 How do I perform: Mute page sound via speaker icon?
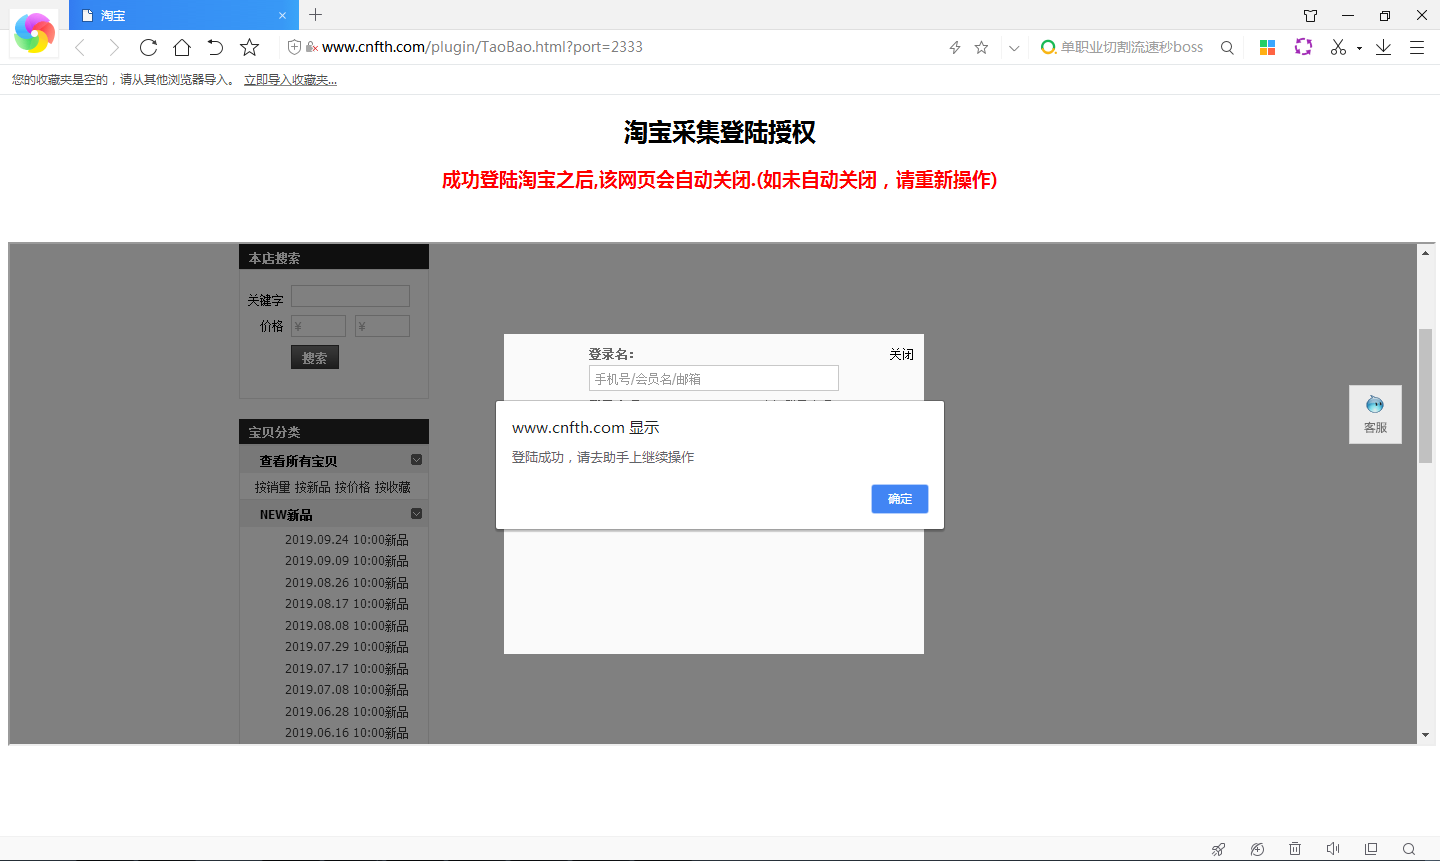1333,849
